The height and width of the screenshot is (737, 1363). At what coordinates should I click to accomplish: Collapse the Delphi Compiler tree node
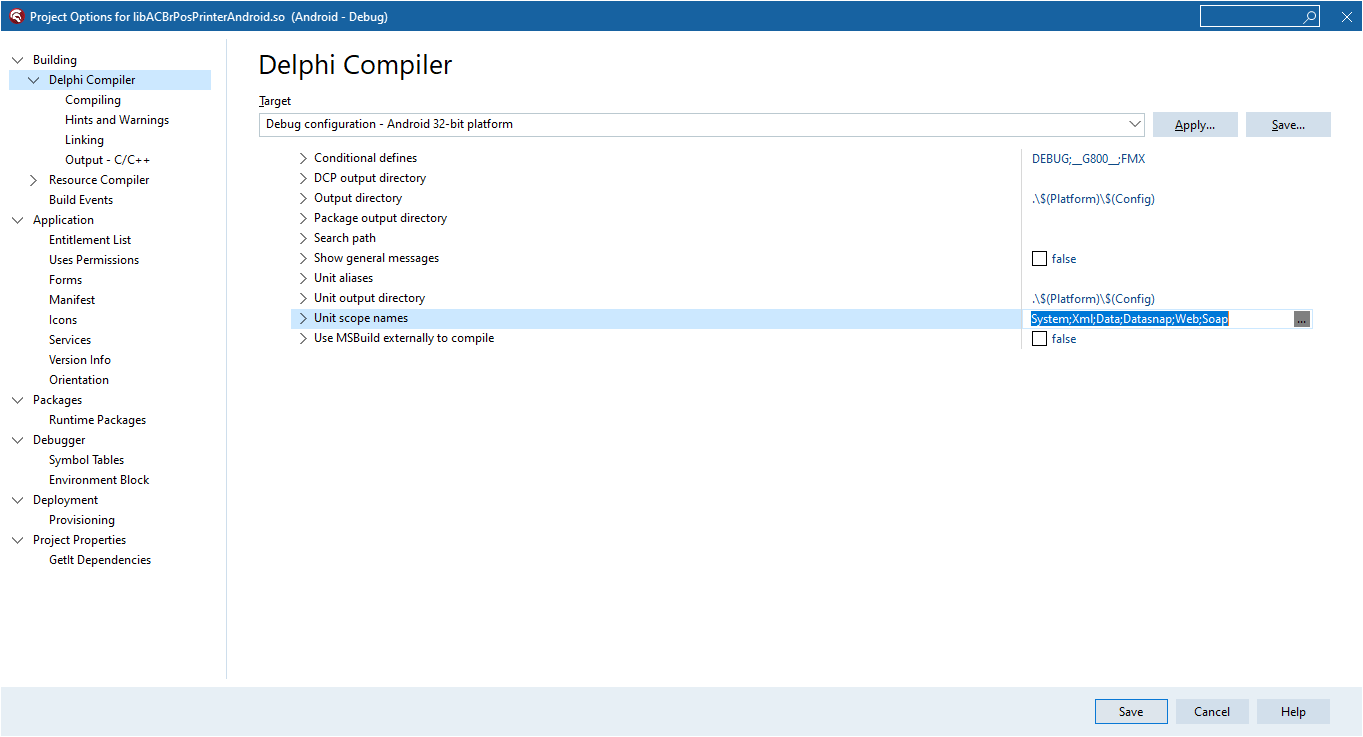34,80
